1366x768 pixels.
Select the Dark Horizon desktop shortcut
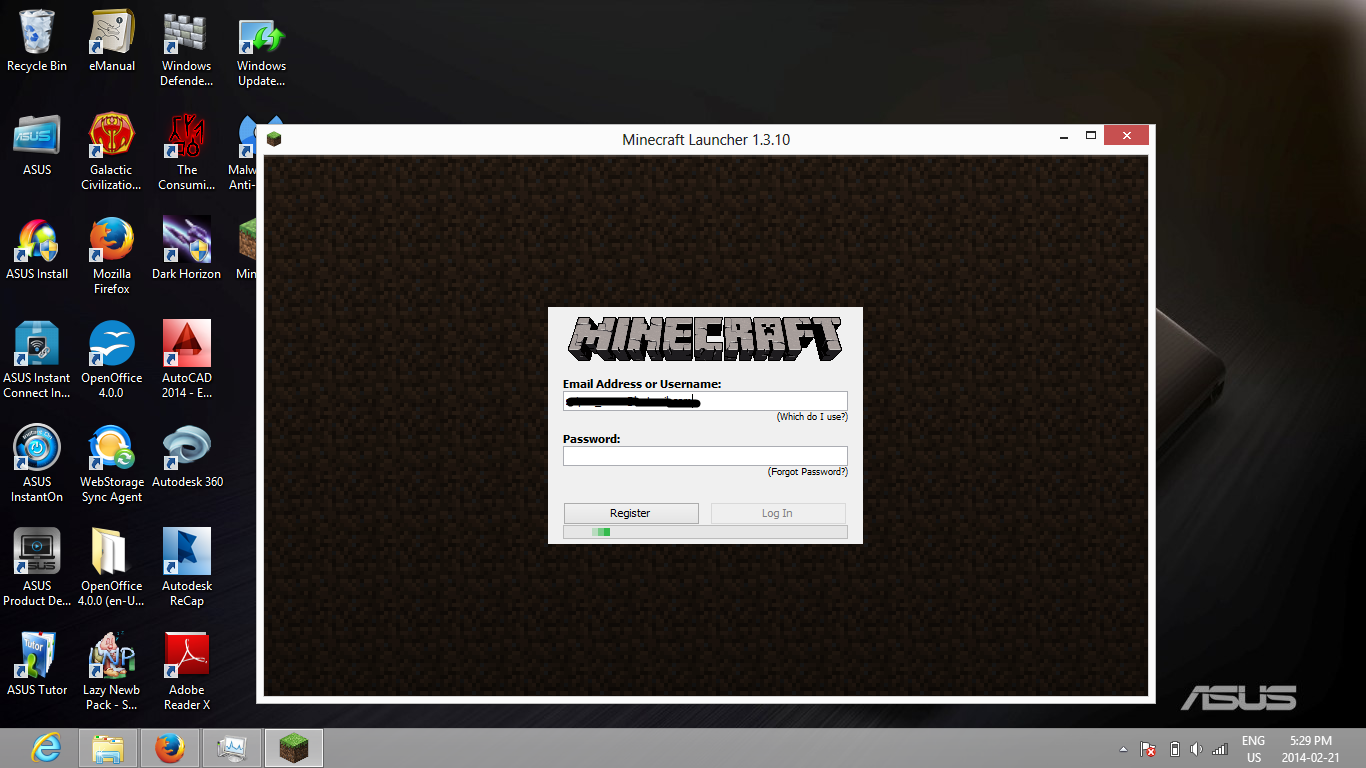pos(187,249)
